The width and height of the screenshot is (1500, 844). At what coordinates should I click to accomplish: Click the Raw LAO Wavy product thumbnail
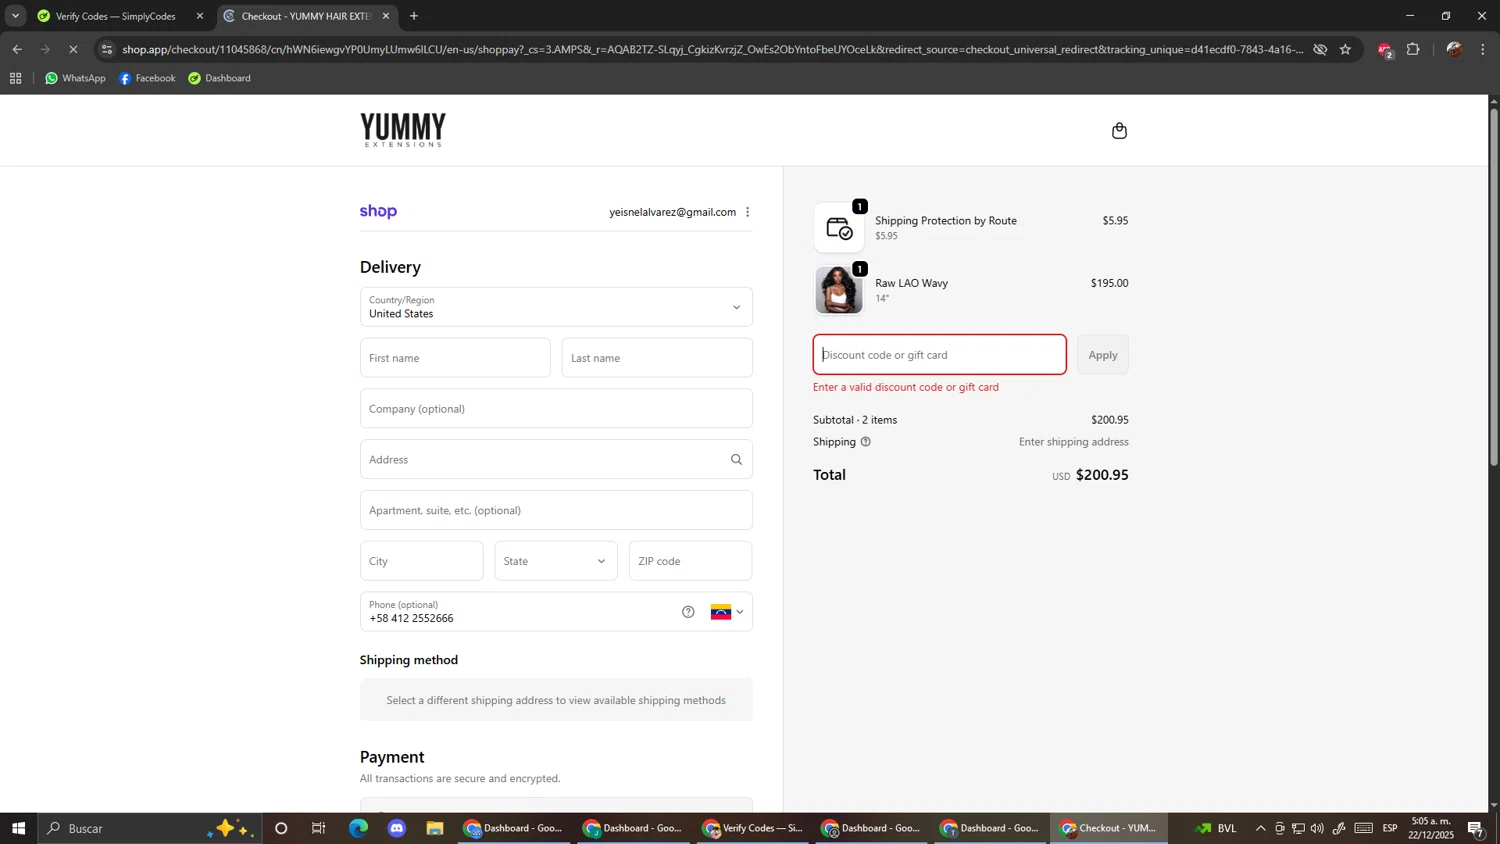coord(839,290)
